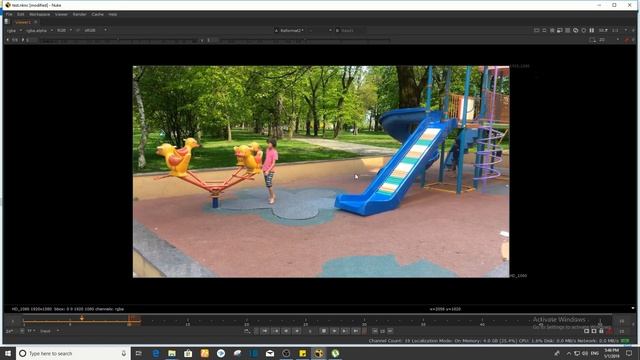Open the rgba channel set dropdown
Viewport: 640px width, 360px height.
click(14, 31)
